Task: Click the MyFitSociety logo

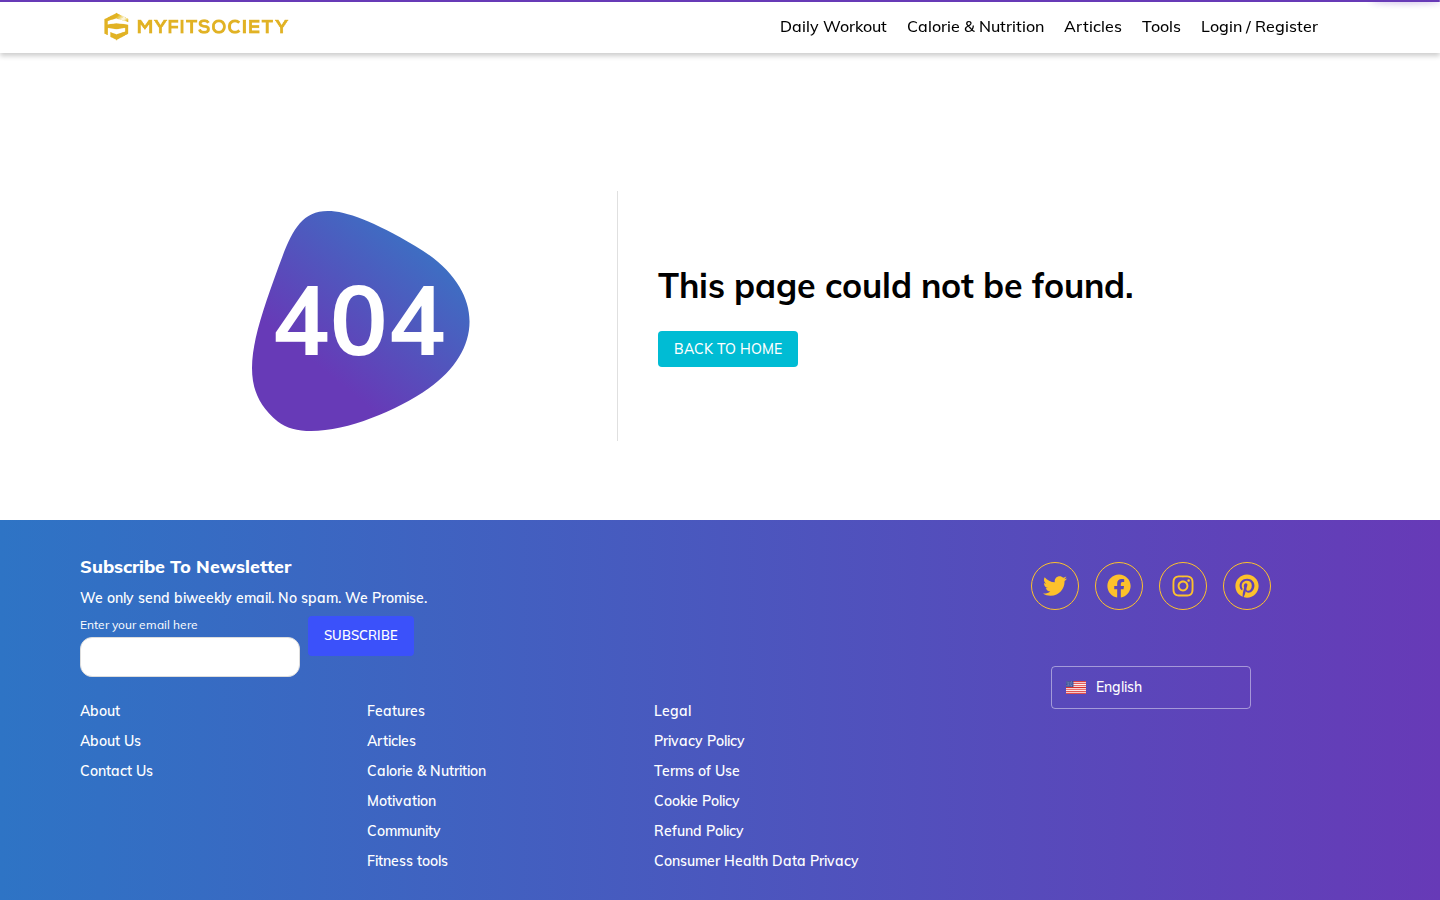Action: 196,27
